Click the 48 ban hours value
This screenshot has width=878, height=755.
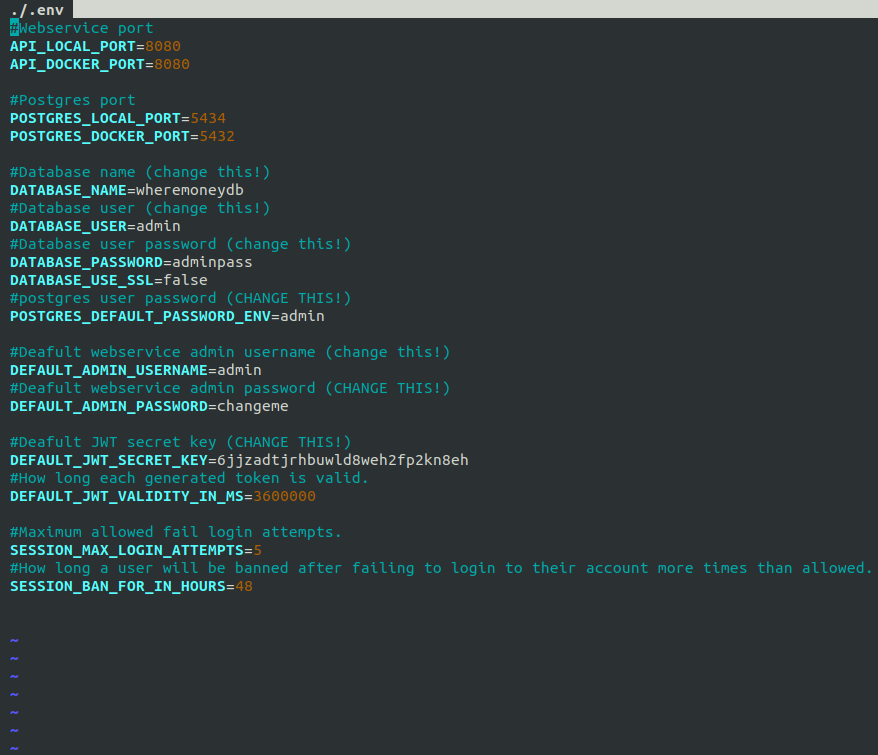pyautogui.click(x=244, y=586)
